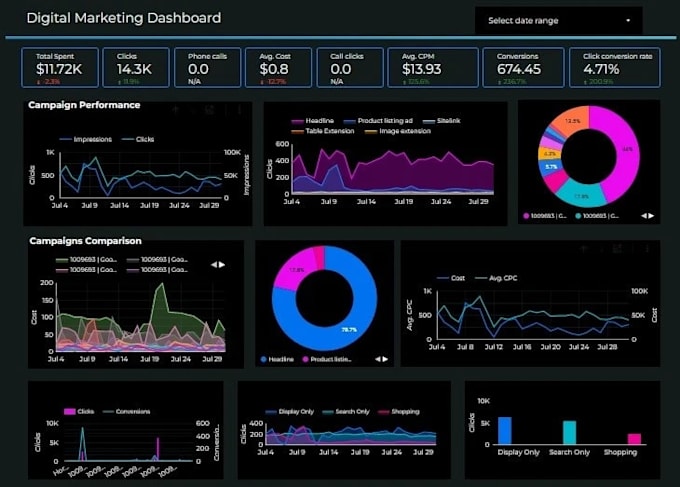The height and width of the screenshot is (487, 680).
Task: Select the Clicks 14.3K scorecard
Action: 136,68
